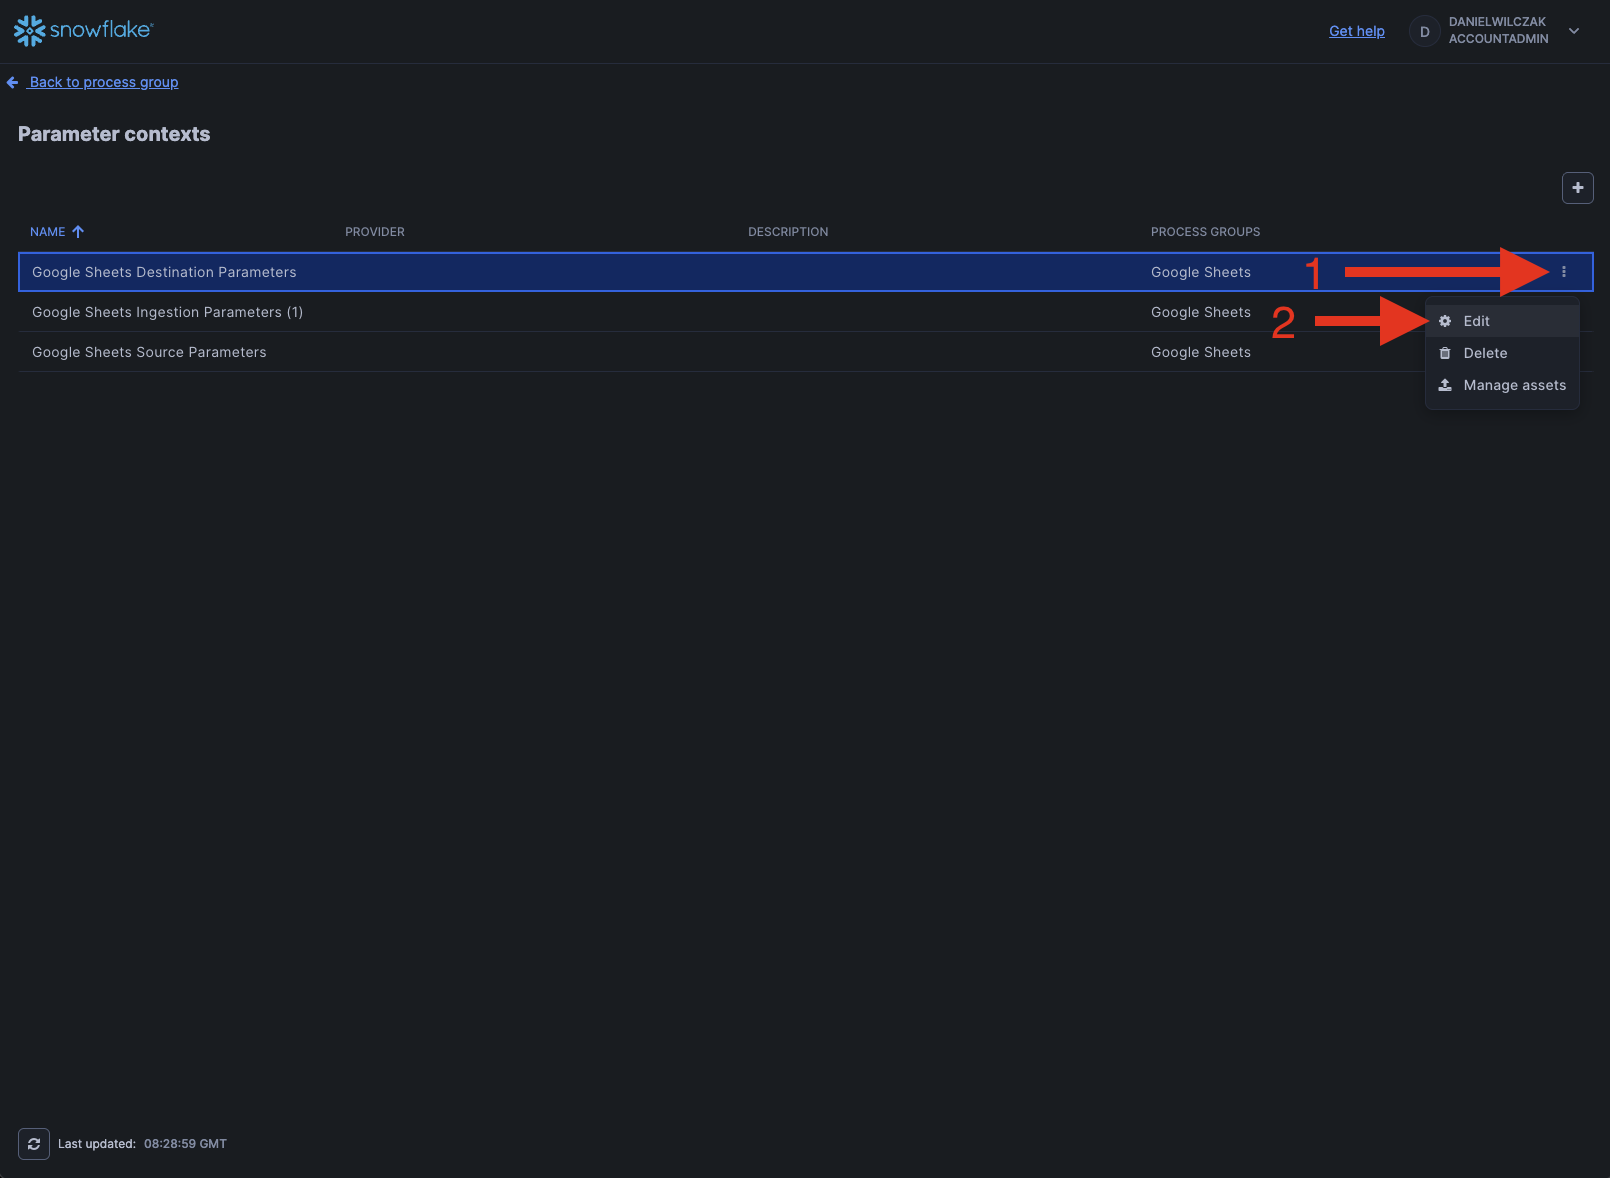Add a new parameter context with plus button

[x=1577, y=188]
